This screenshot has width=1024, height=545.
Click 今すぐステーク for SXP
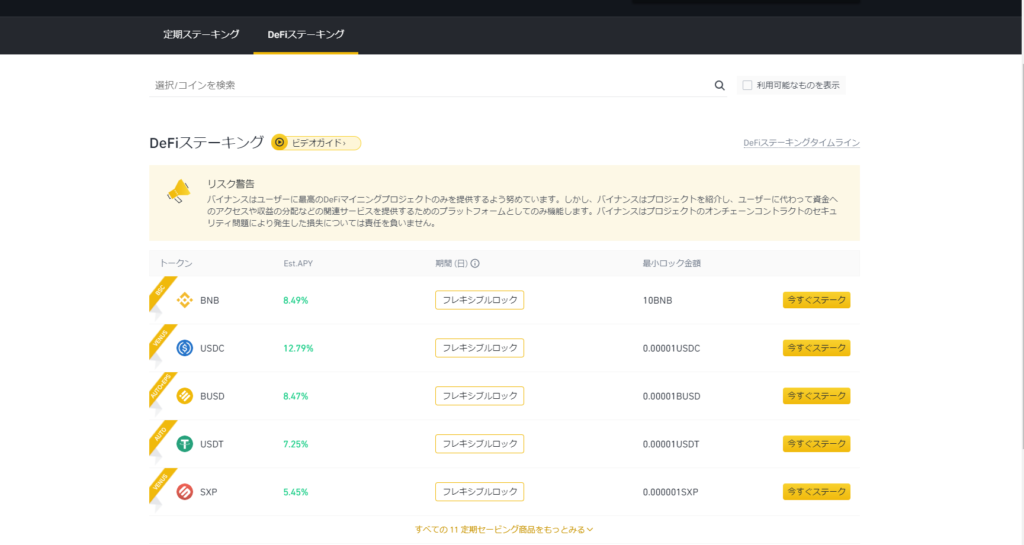pos(816,491)
